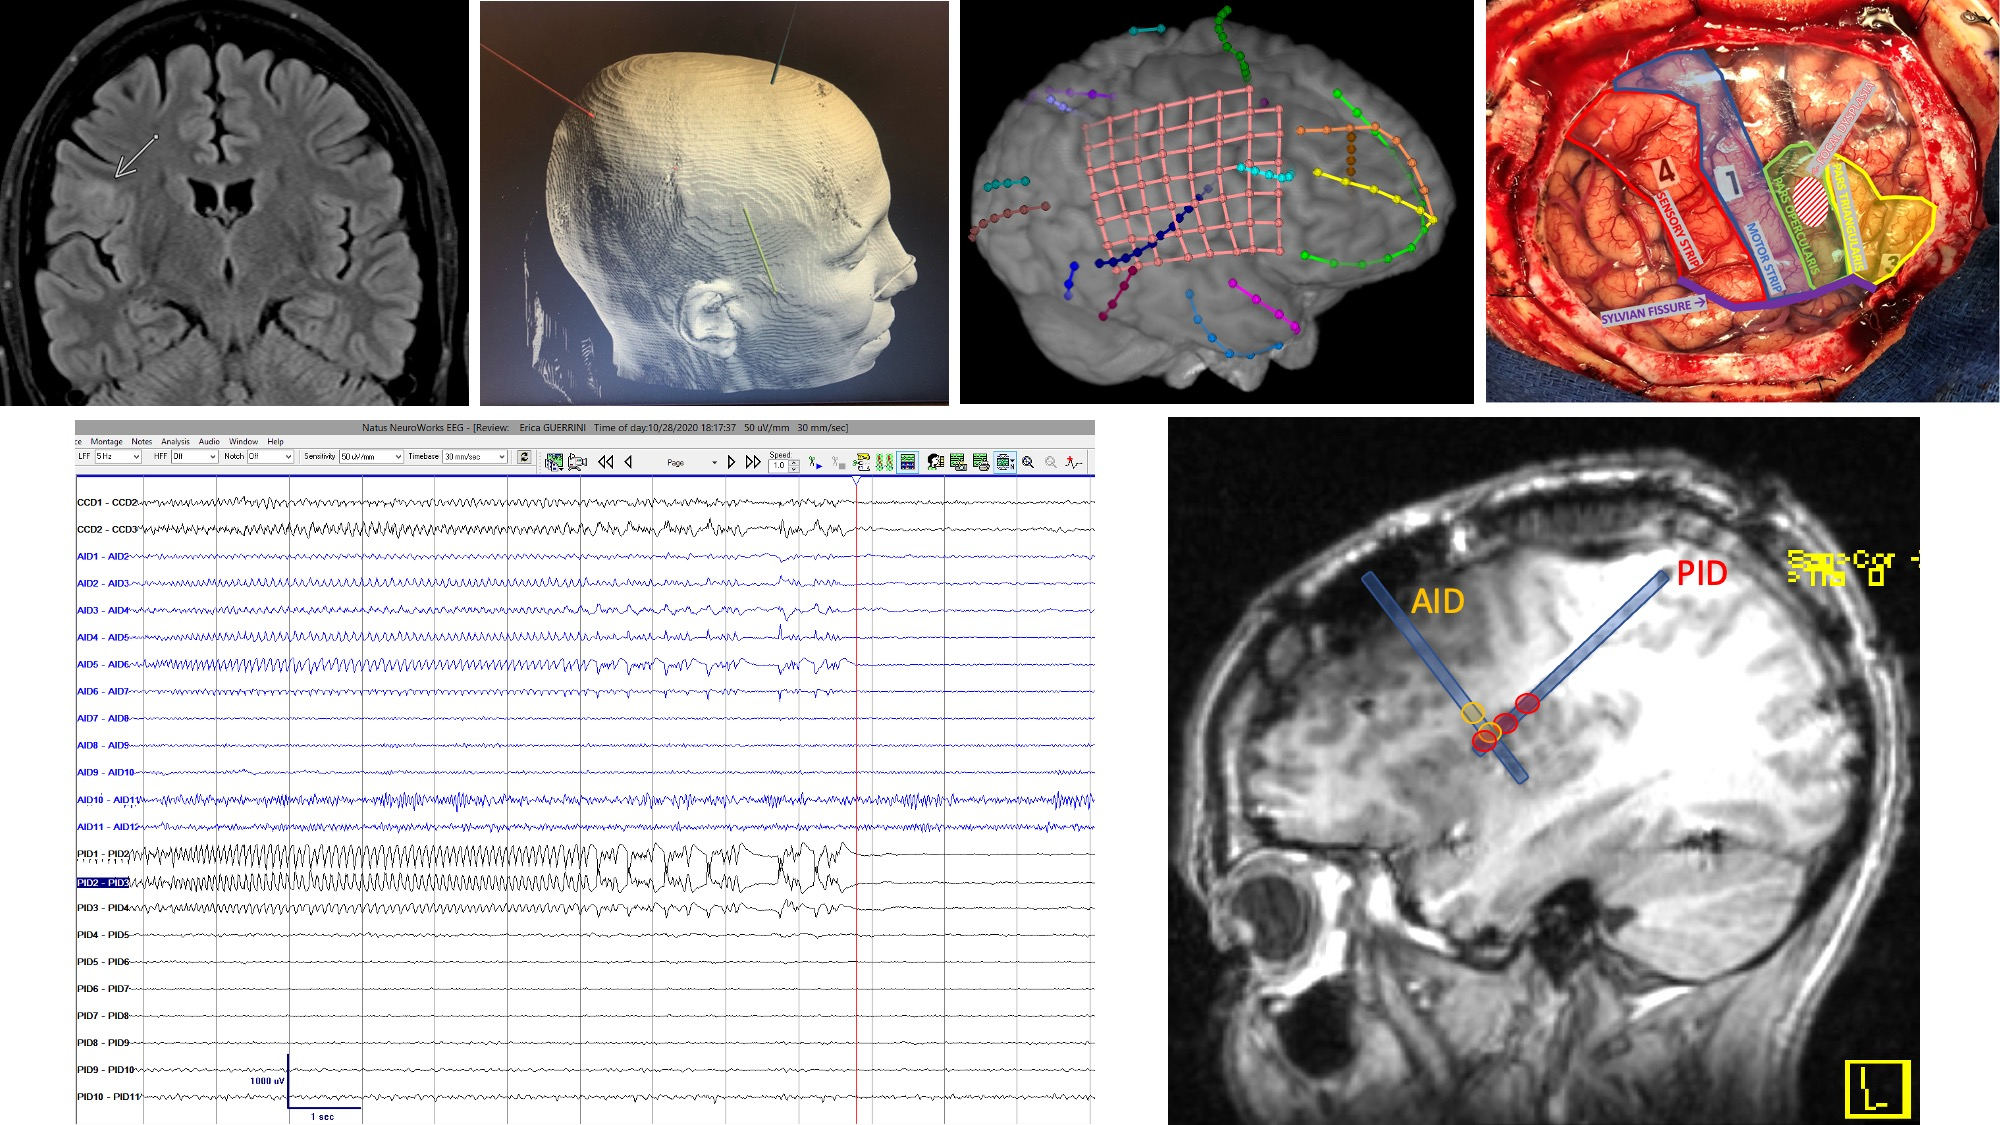Click the AID5 - AID6 channel label
Viewport: 2000px width, 1125px height.
pos(103,665)
